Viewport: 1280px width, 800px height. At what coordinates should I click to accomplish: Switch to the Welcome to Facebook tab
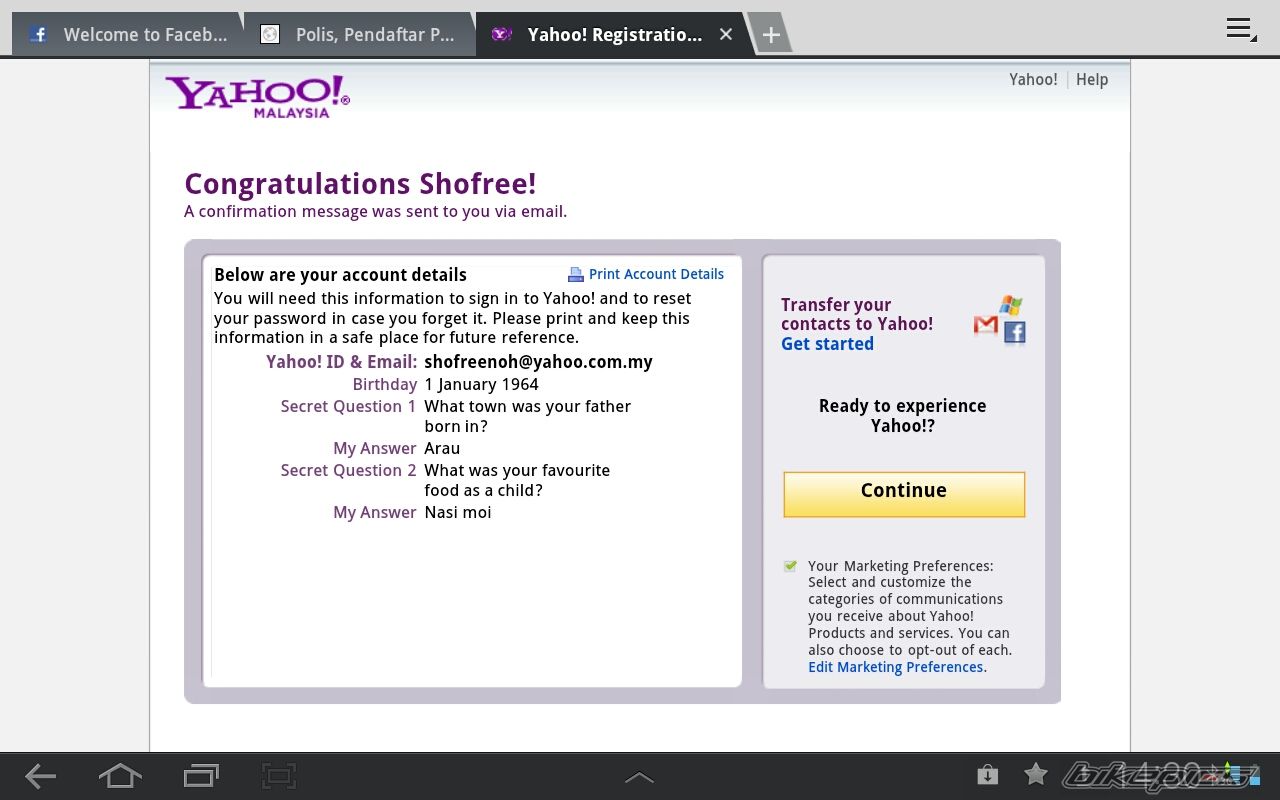pyautogui.click(x=128, y=35)
